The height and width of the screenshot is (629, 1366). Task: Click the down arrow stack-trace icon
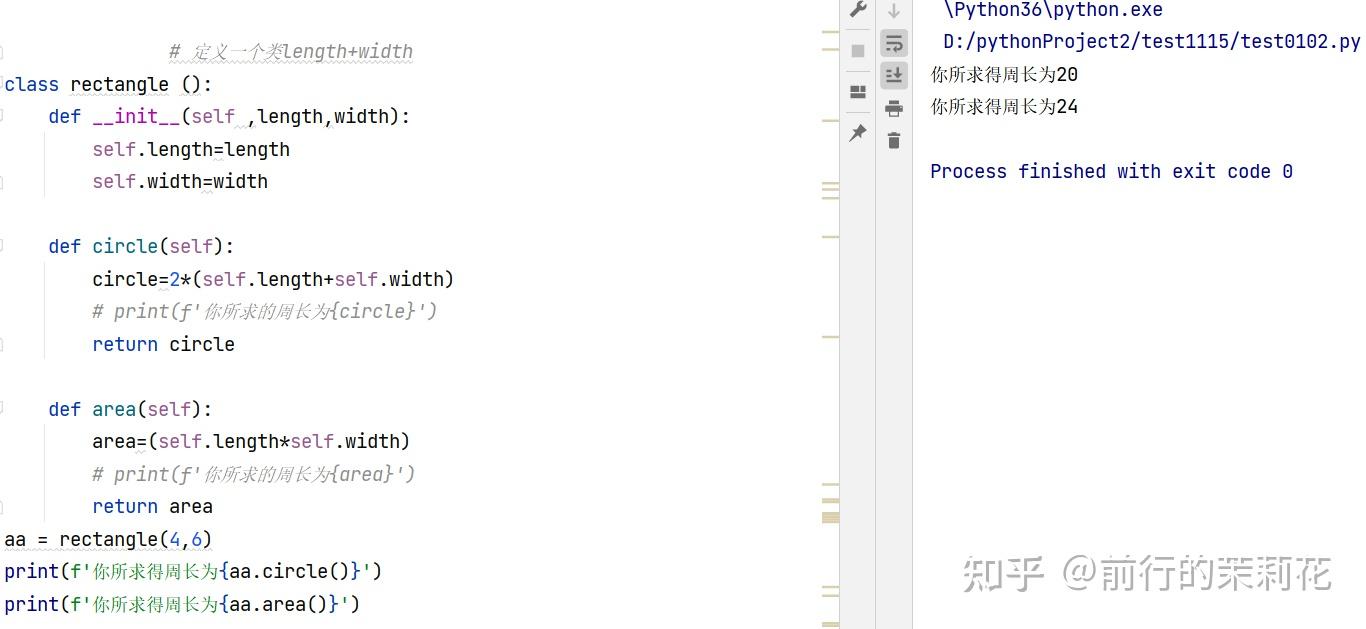pos(894,11)
